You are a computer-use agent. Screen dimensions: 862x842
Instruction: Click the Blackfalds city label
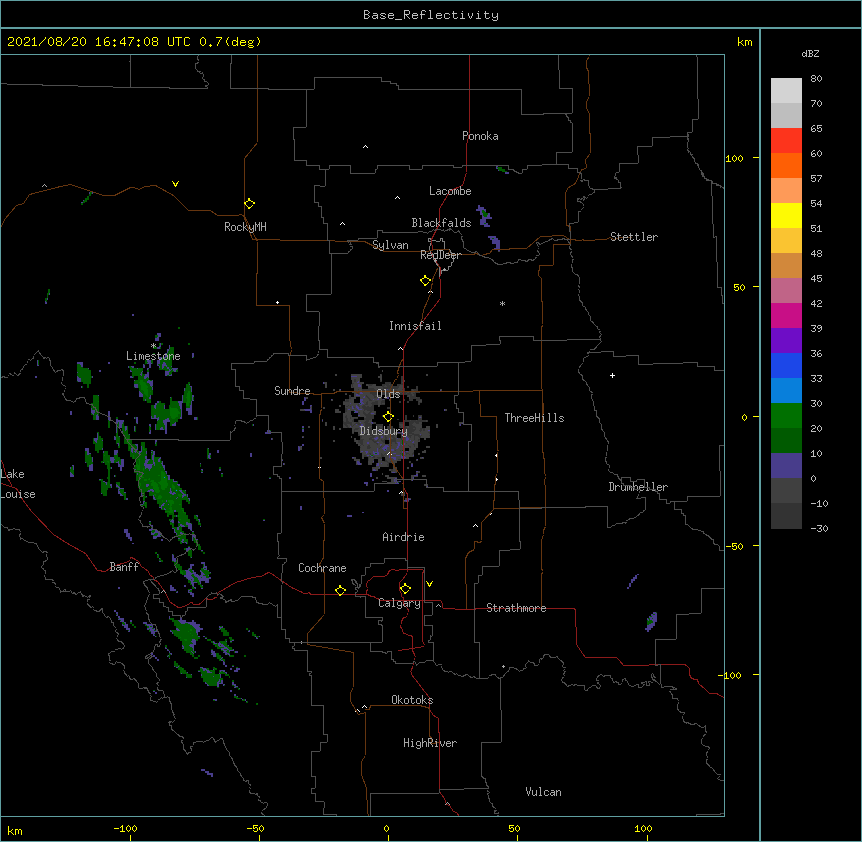point(441,223)
